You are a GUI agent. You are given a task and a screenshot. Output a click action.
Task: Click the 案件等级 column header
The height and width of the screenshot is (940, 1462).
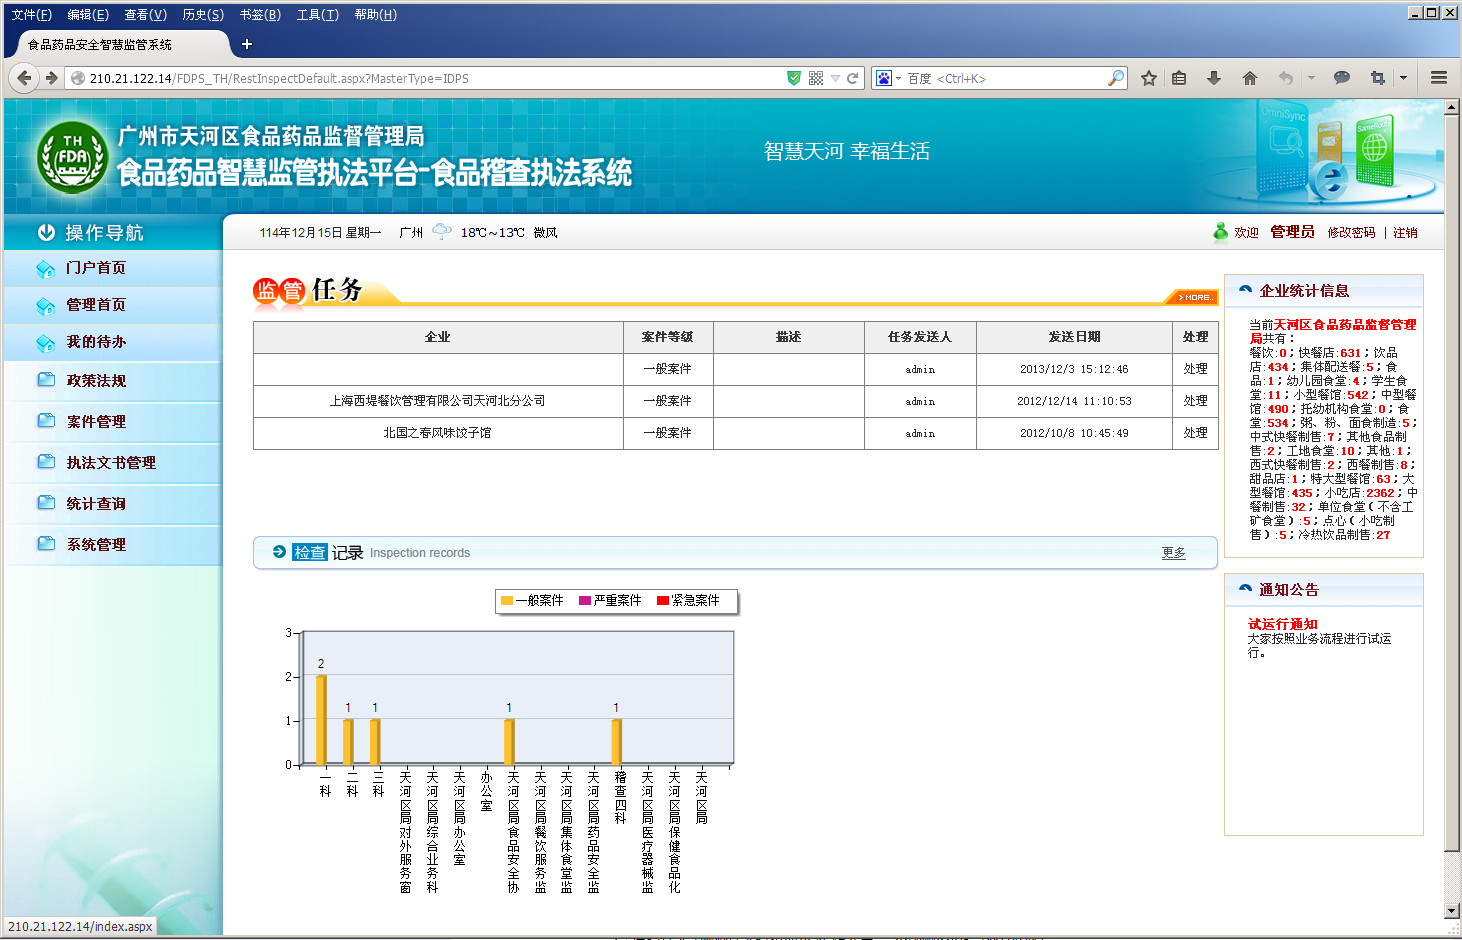[667, 337]
